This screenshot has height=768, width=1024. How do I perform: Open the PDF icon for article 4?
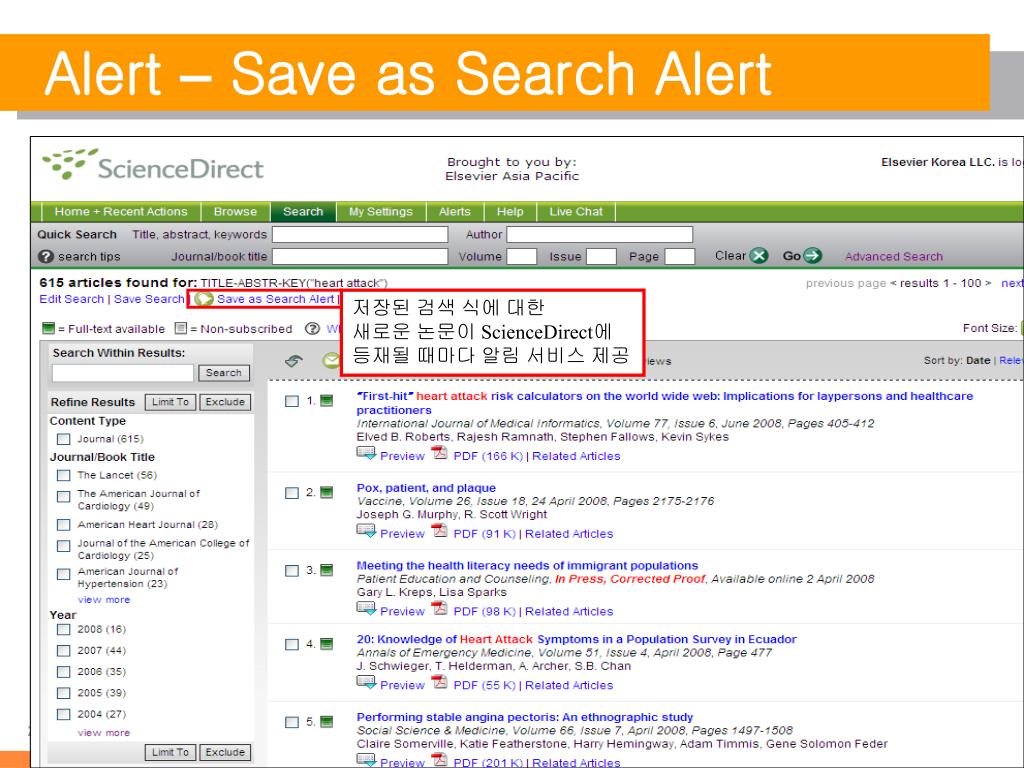pyautogui.click(x=440, y=682)
